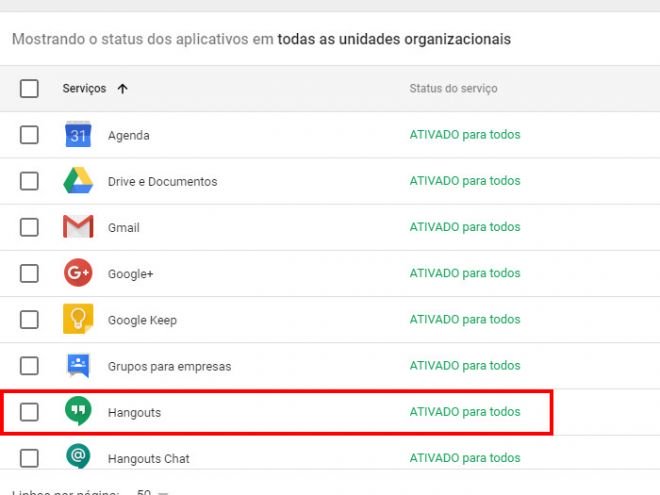Select the Google+ red icon

click(x=78, y=273)
